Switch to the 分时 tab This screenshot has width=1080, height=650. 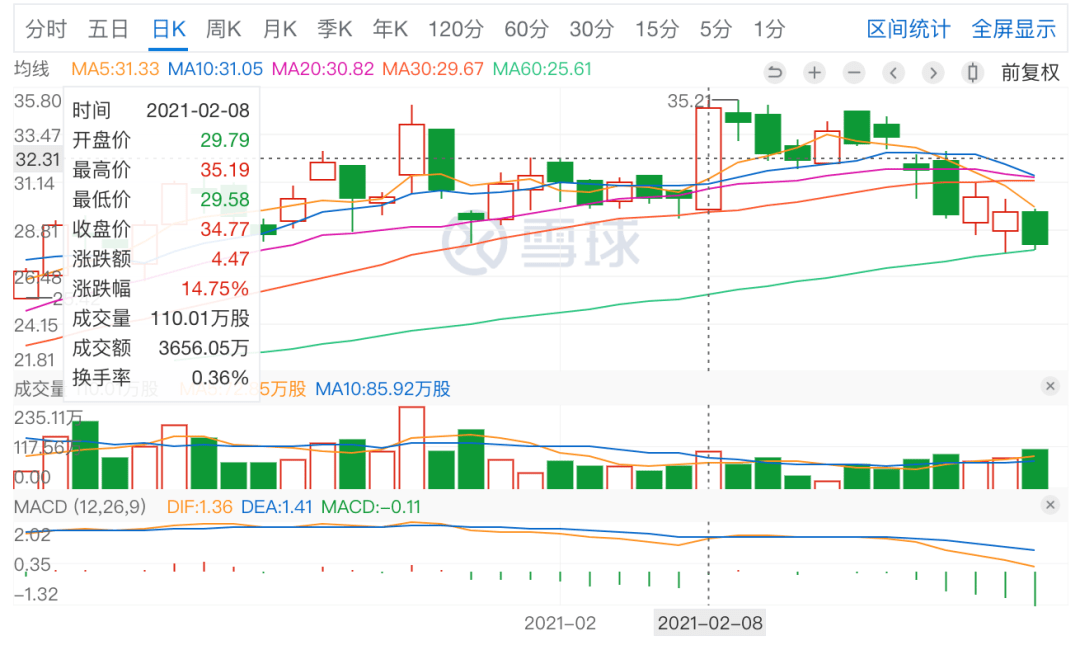(46, 30)
